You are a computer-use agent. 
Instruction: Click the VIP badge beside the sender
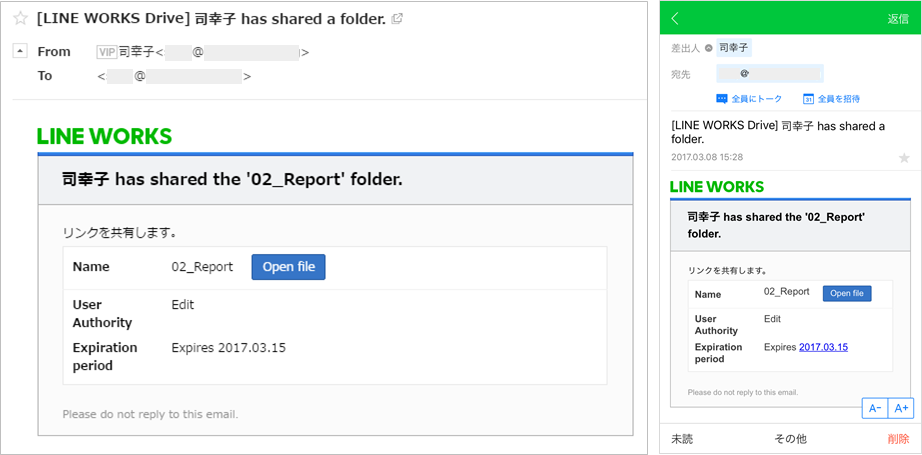pyautogui.click(x=106, y=52)
